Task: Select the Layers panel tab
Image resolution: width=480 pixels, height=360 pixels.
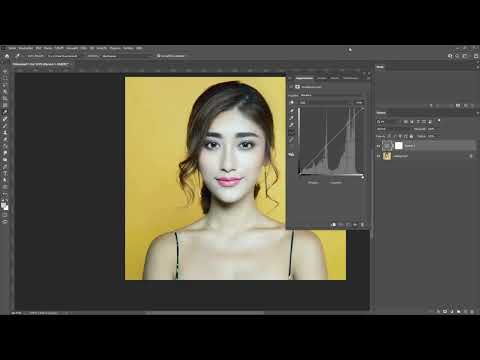Action: 381,113
